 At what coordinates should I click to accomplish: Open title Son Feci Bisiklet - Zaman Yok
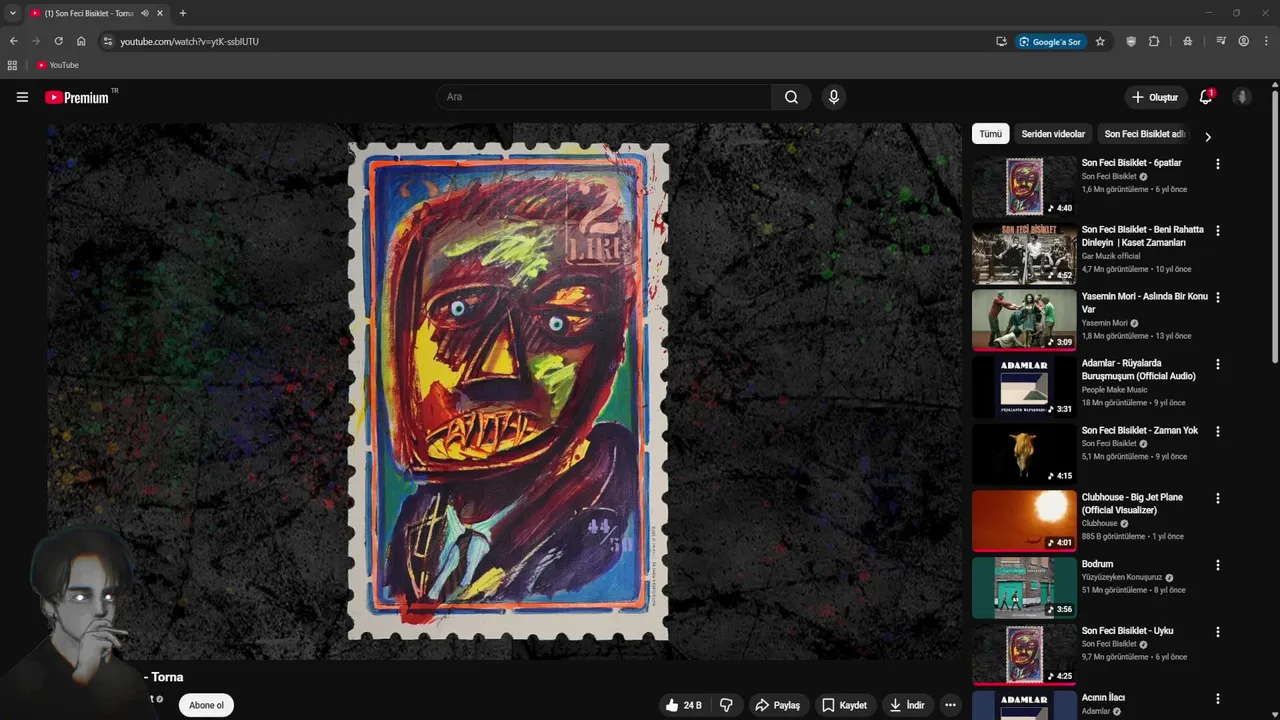click(x=1139, y=430)
